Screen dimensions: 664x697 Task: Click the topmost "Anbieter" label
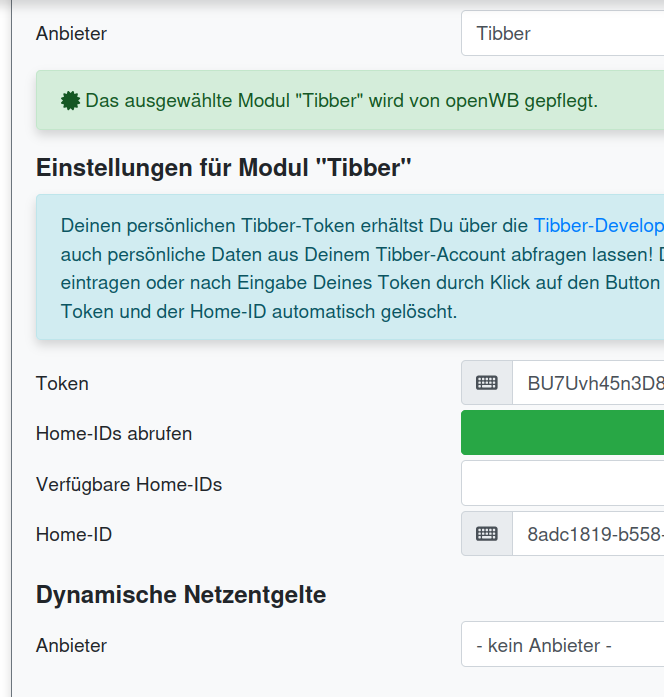[71, 33]
